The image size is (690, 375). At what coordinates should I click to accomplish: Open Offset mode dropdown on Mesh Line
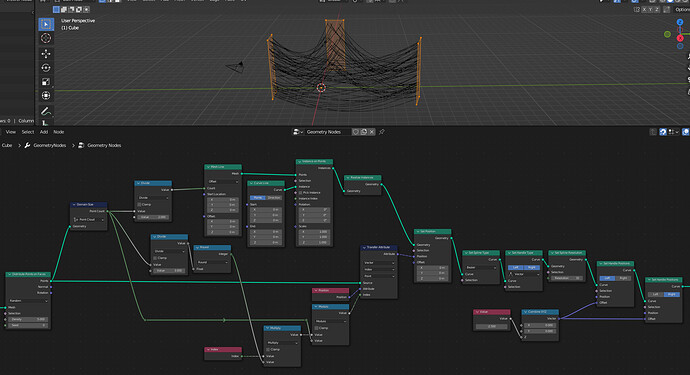pos(223,181)
